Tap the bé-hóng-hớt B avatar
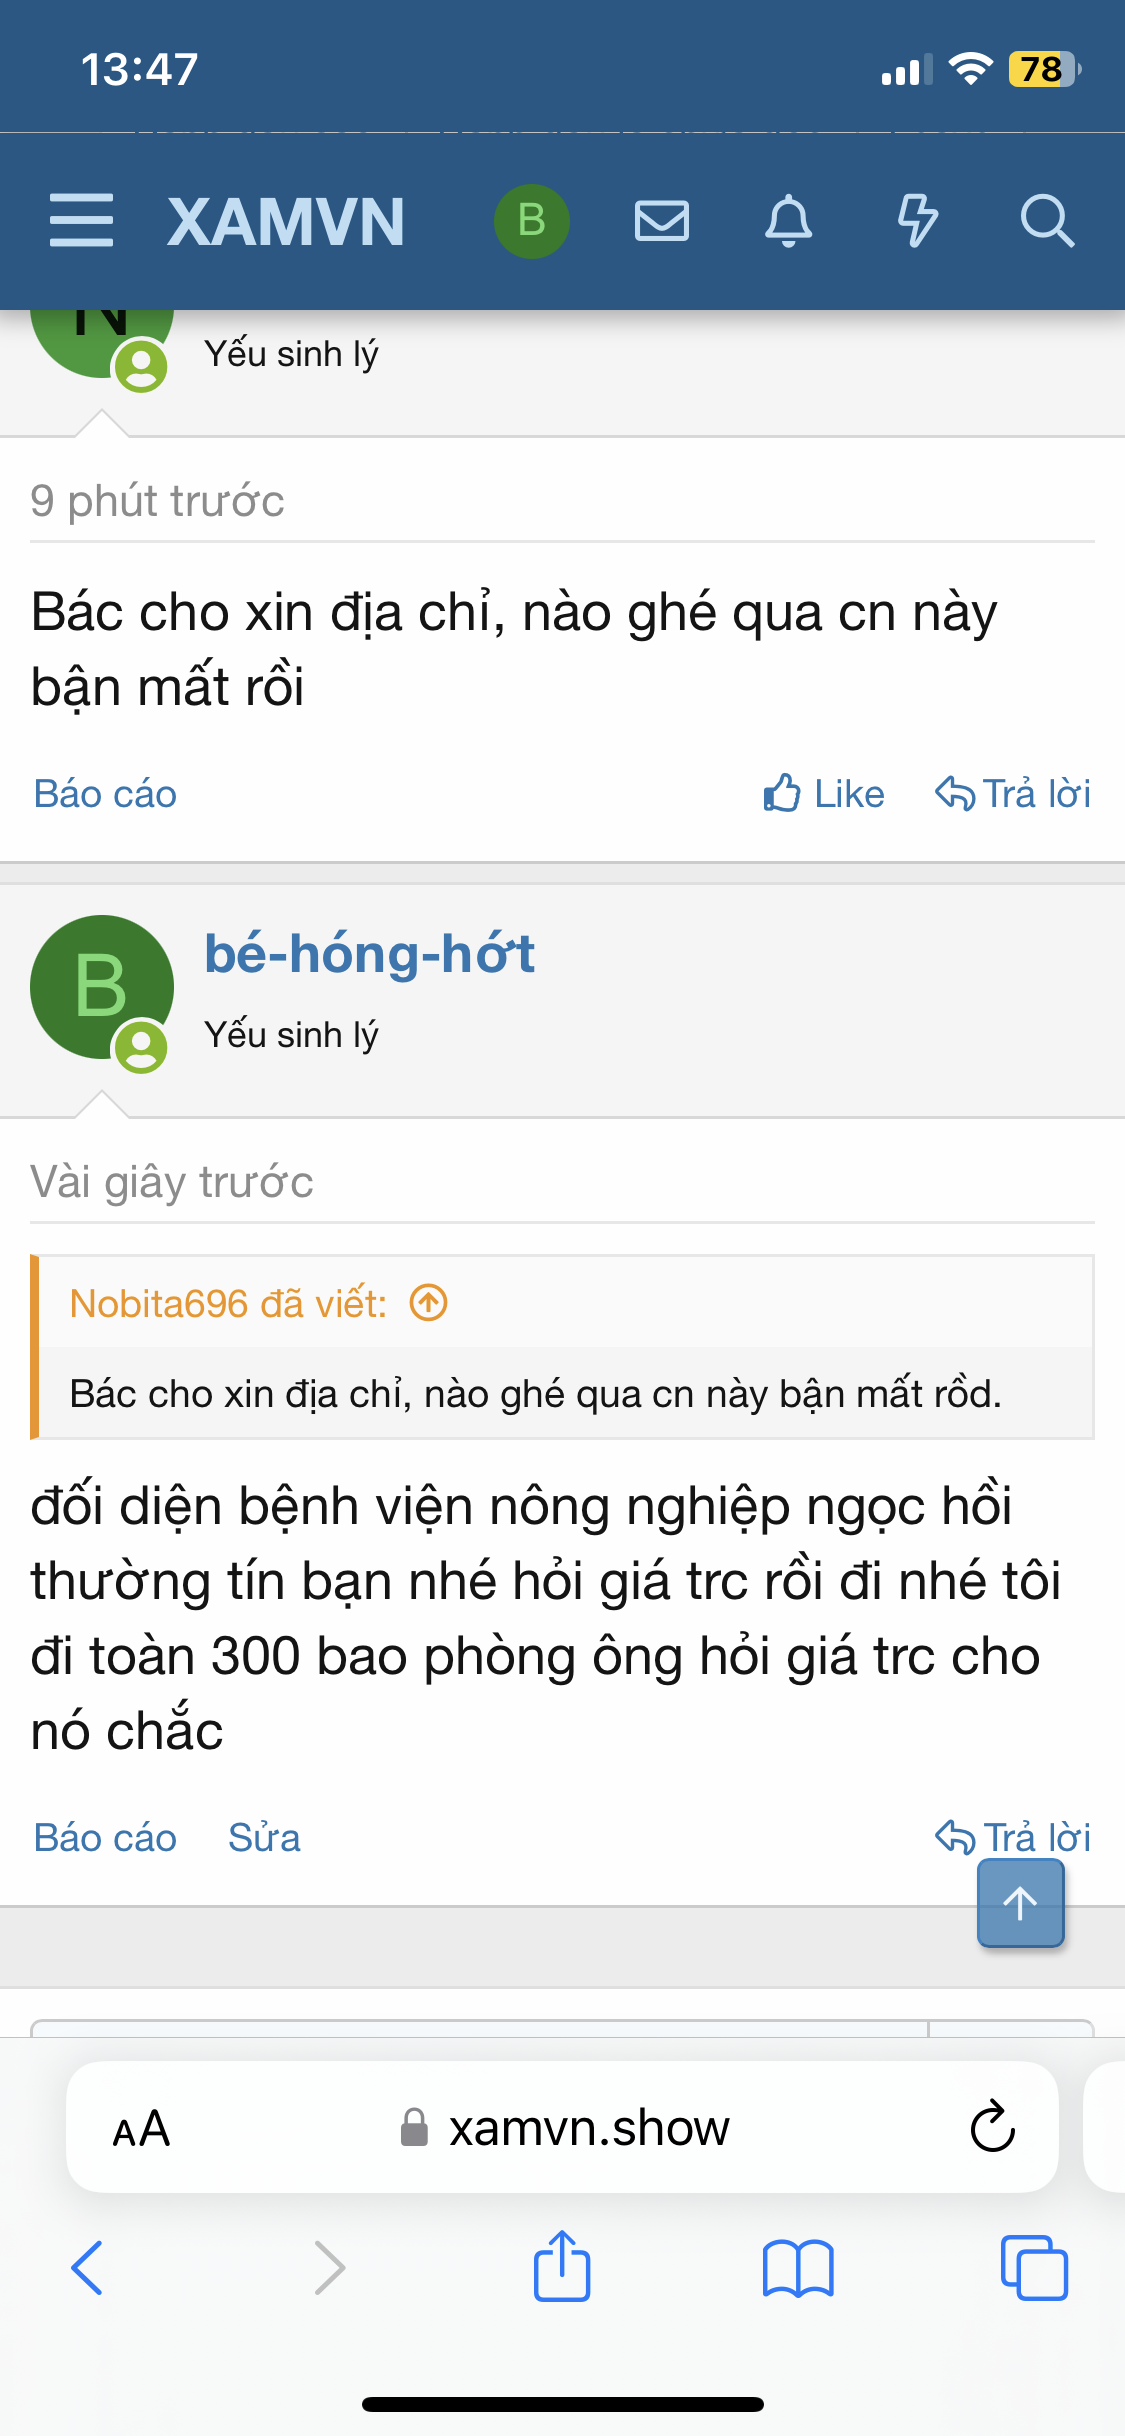 point(102,988)
